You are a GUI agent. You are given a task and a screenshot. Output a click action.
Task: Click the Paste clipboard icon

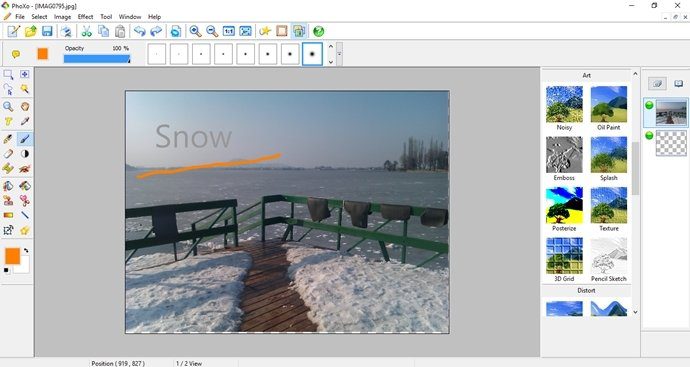[x=120, y=31]
